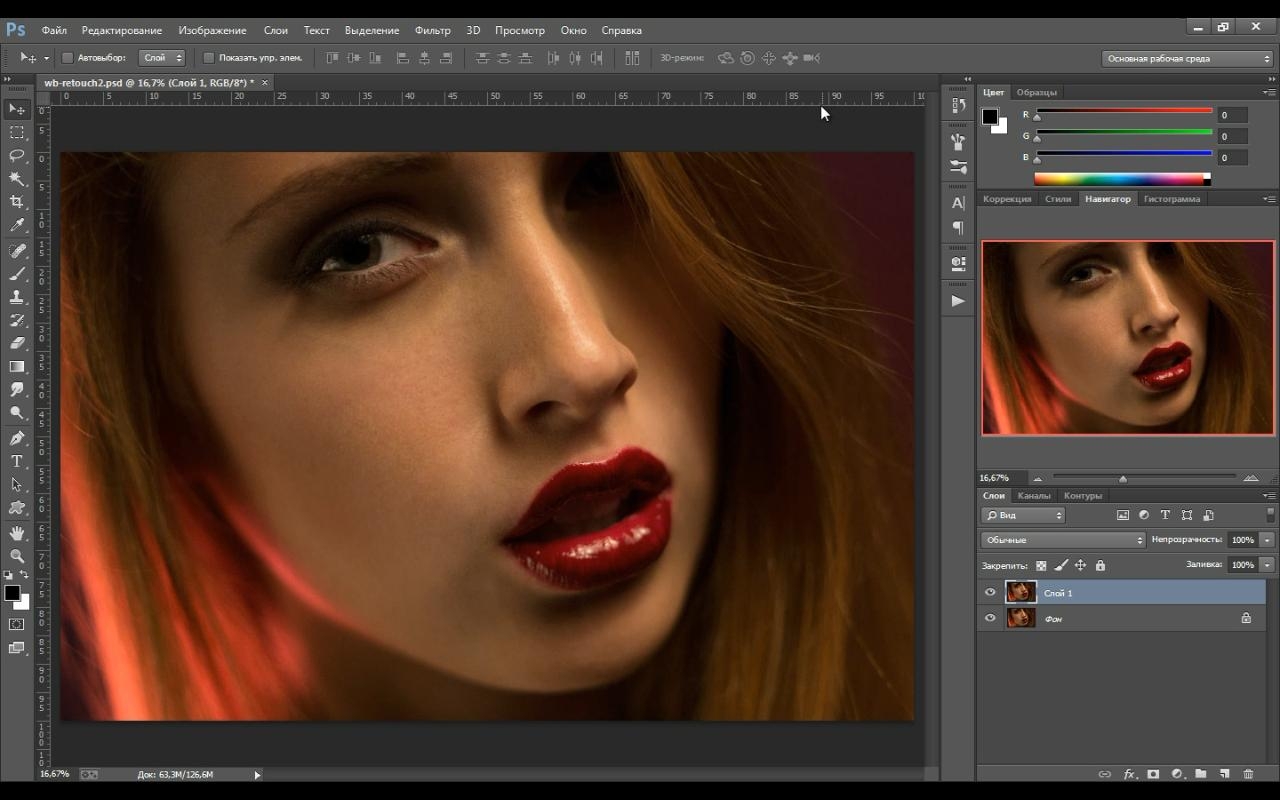Select the Hand tool
The height and width of the screenshot is (800, 1280).
coord(17,533)
